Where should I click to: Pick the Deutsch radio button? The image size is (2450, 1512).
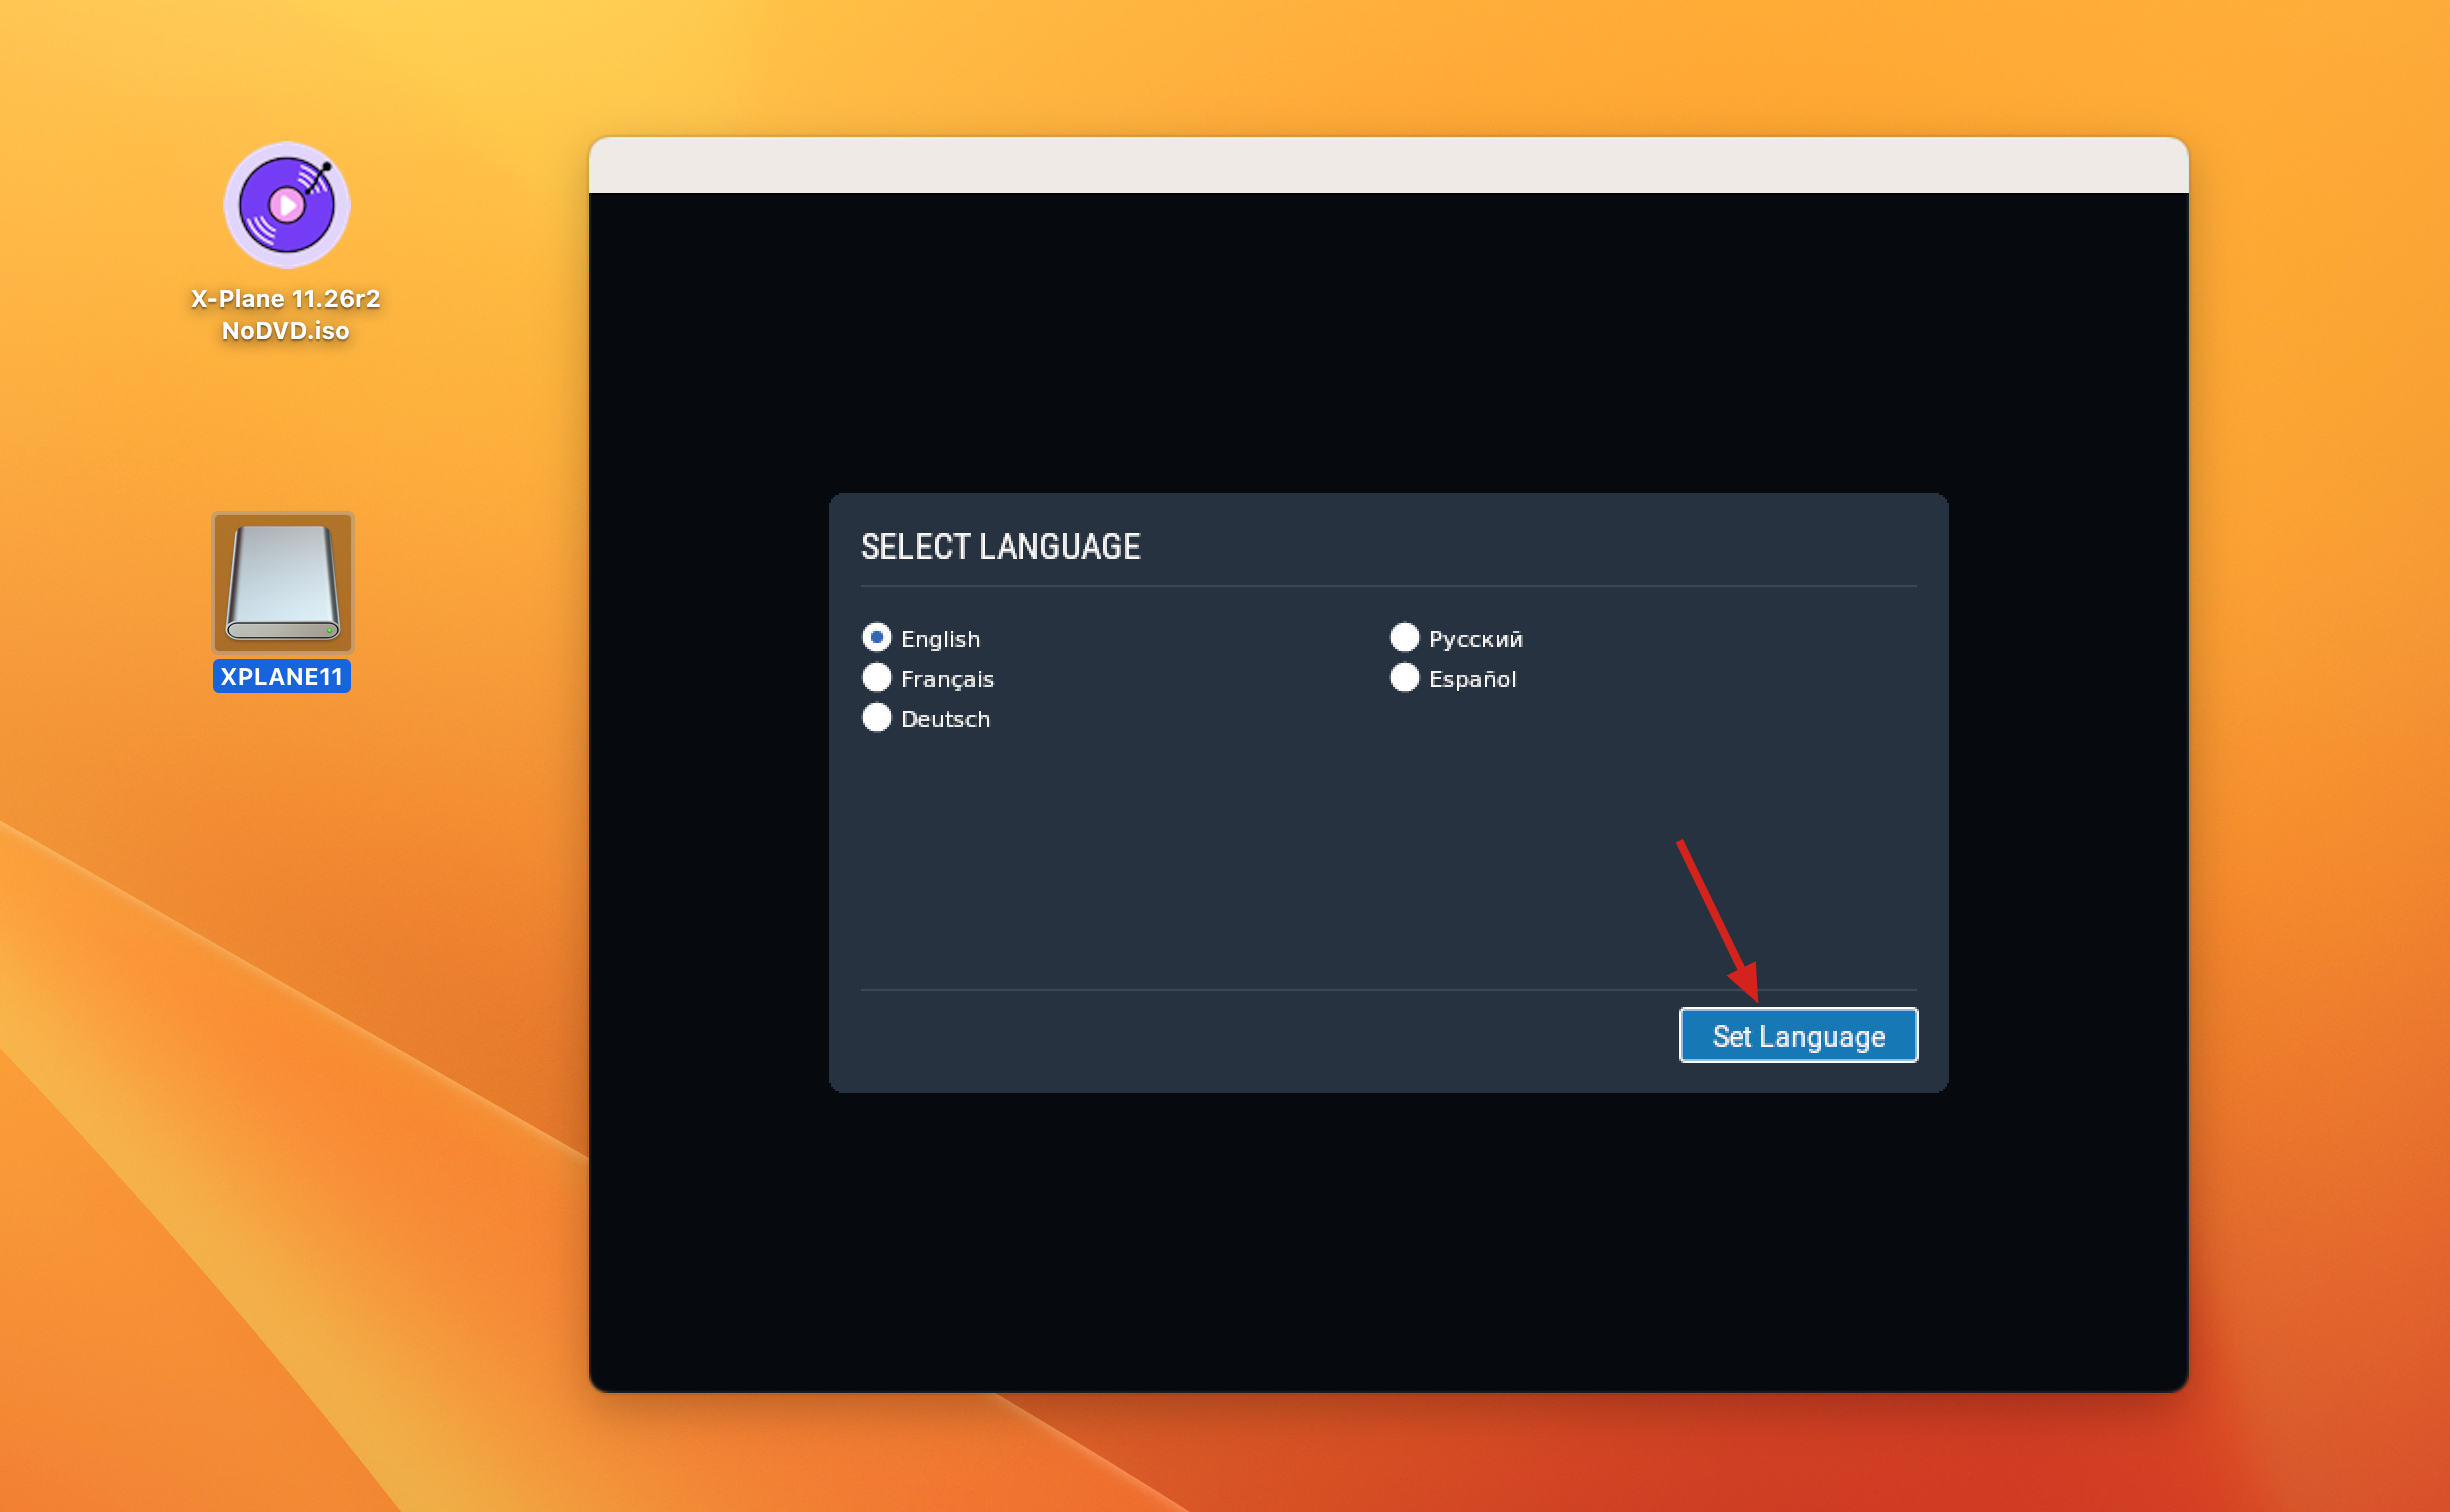(876, 717)
